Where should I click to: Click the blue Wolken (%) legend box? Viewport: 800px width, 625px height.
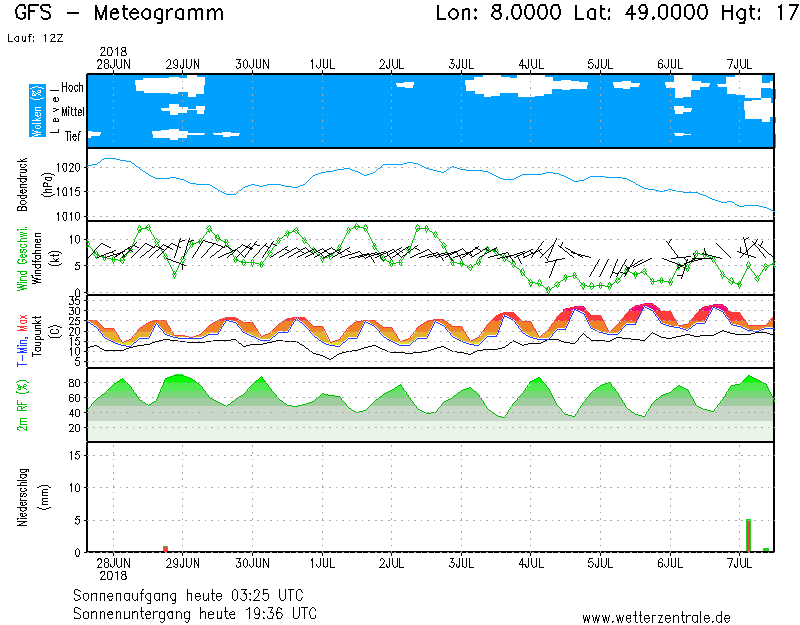37,110
